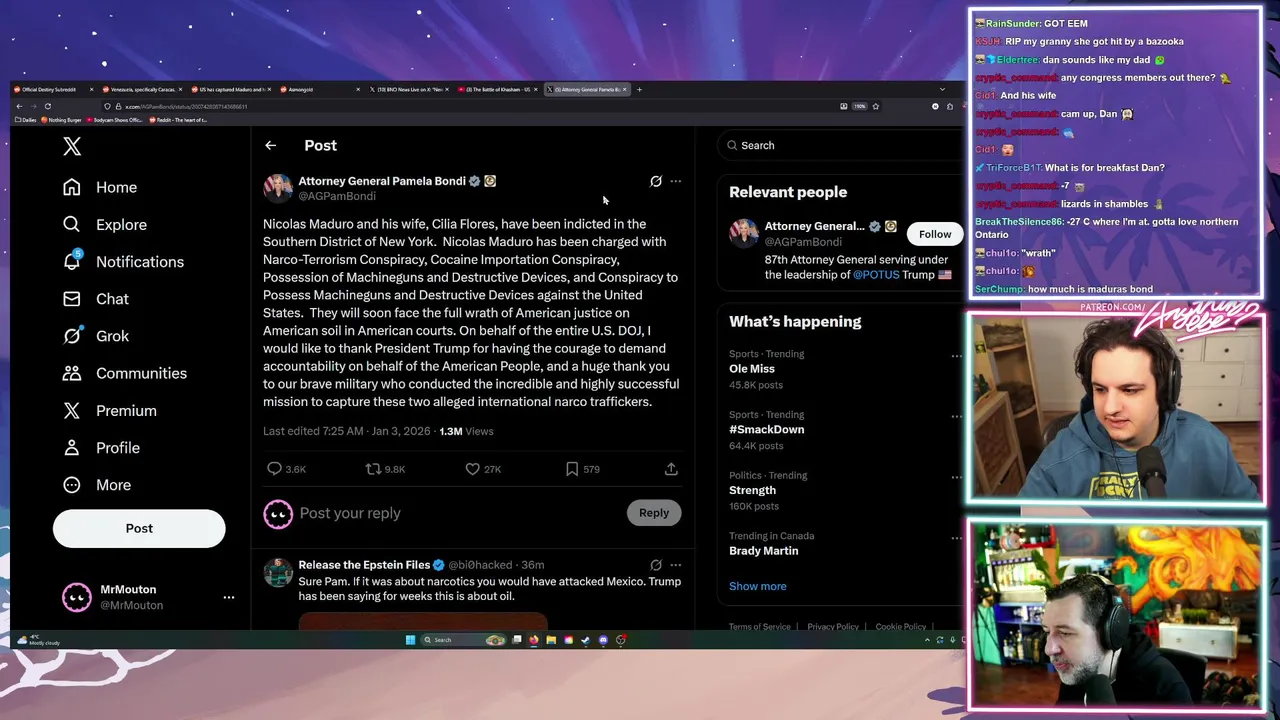
Task: Click the back arrow next to Post
Action: pos(270,146)
